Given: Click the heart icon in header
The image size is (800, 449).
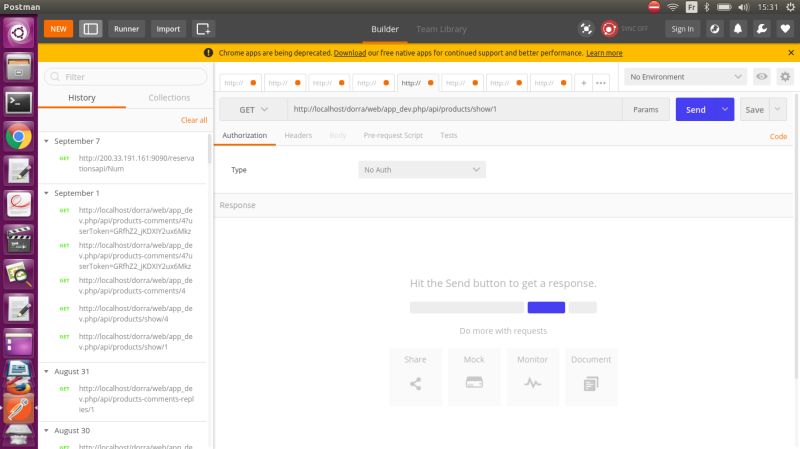Looking at the screenshot, I should coord(785,29).
